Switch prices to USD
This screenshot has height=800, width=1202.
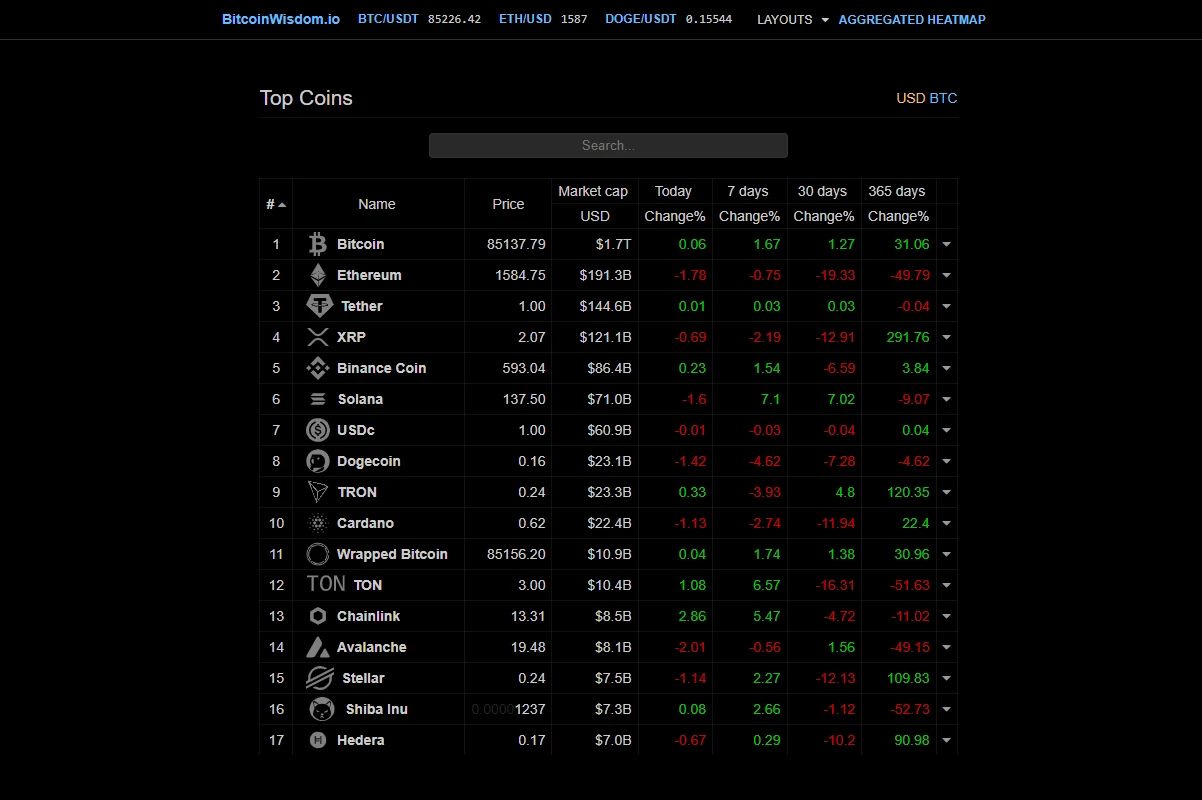click(x=910, y=98)
